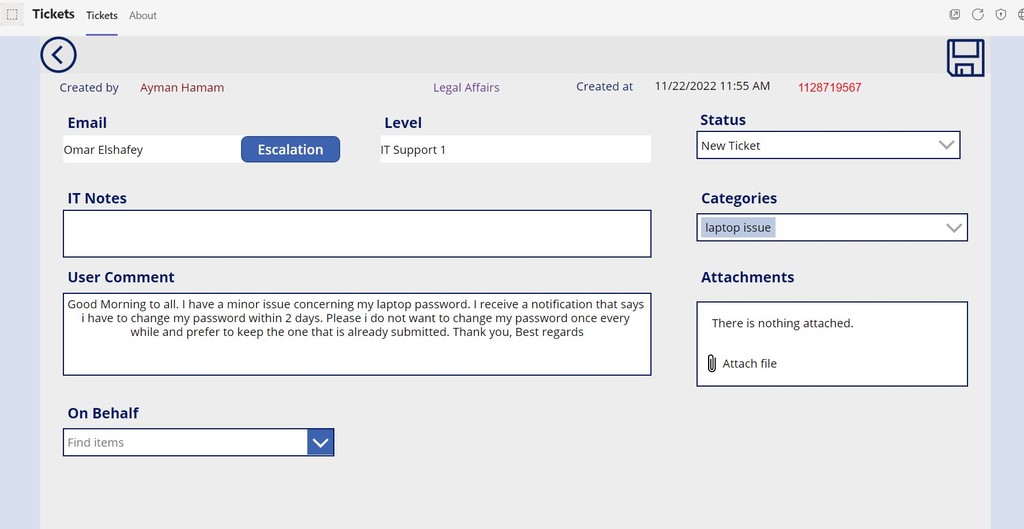
Task: Open the shield permissions icon
Action: click(x=1000, y=14)
